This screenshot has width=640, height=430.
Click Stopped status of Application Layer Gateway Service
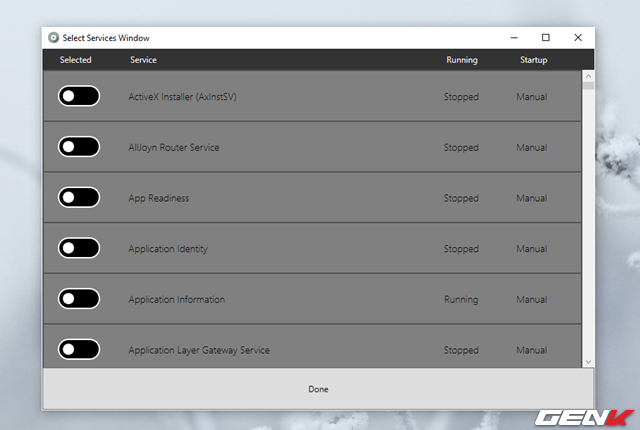[x=461, y=350]
